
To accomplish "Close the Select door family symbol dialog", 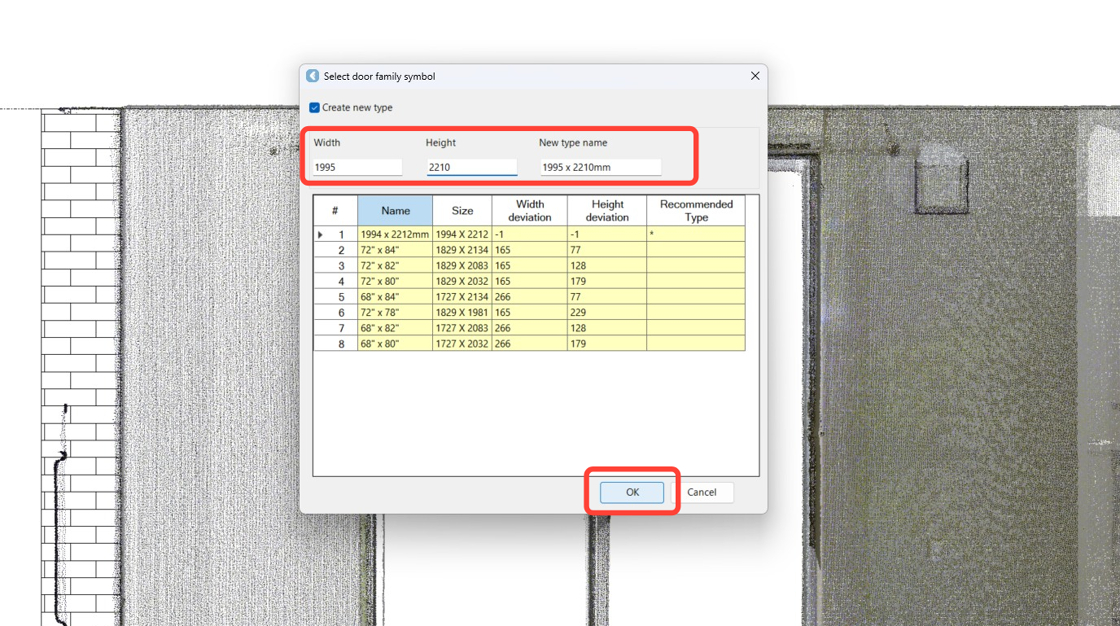I will (x=755, y=76).
